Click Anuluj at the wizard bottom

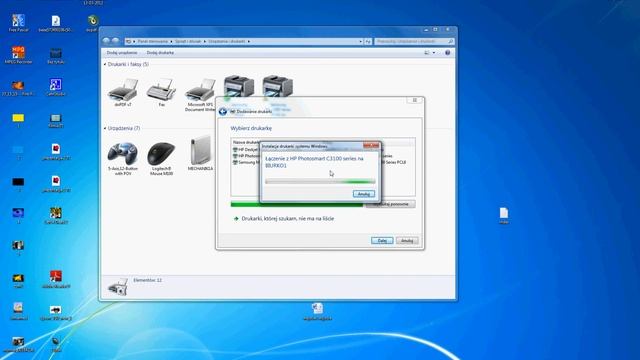click(x=407, y=240)
